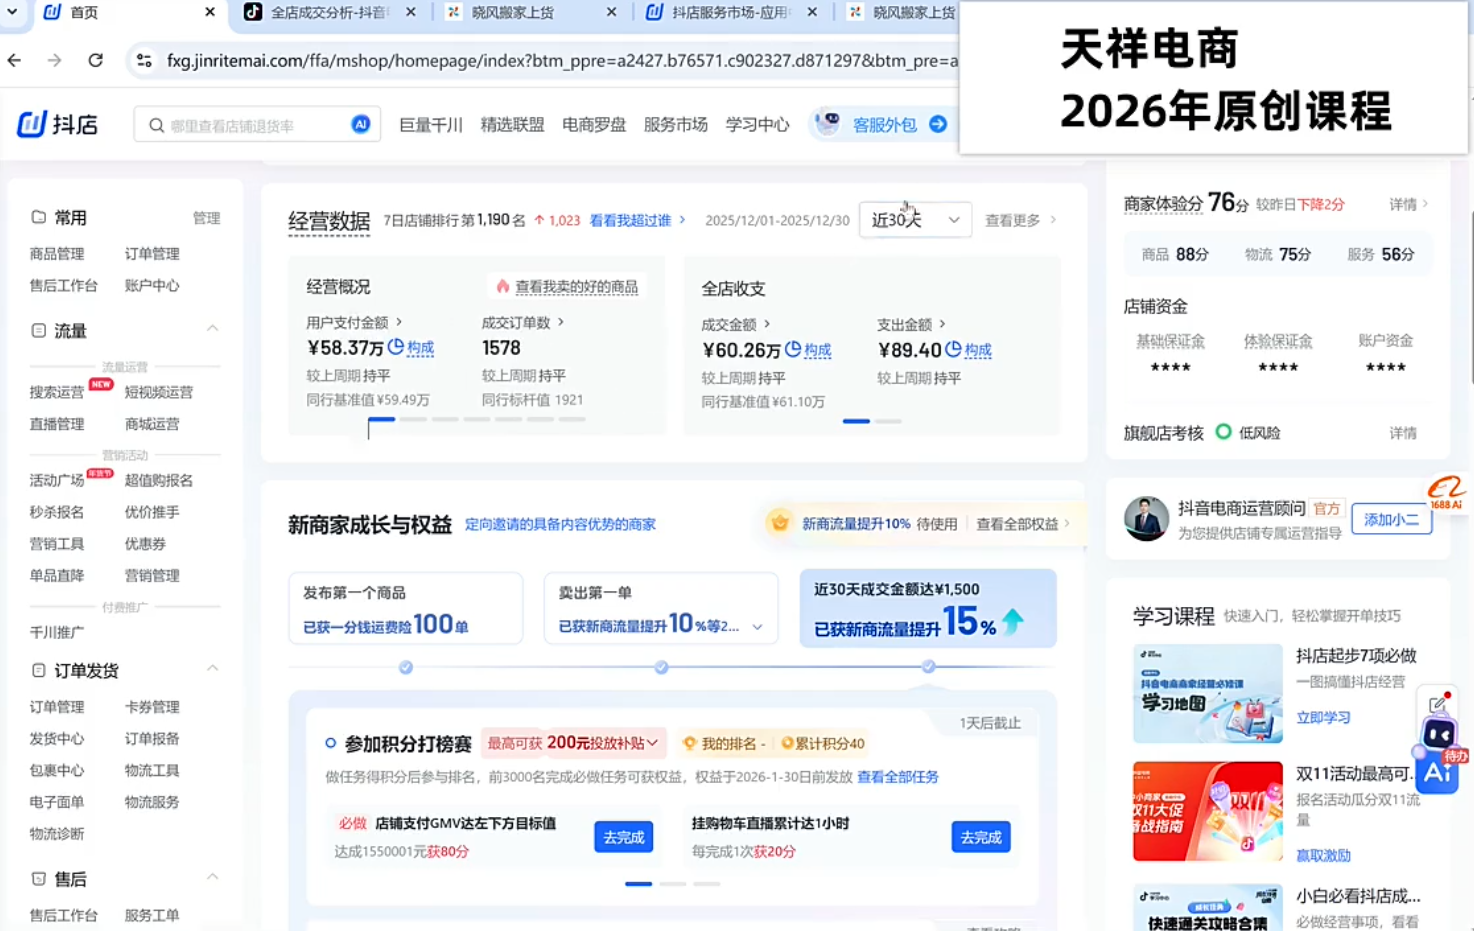Click inside the store search input field
The image size is (1474, 931).
250,124
